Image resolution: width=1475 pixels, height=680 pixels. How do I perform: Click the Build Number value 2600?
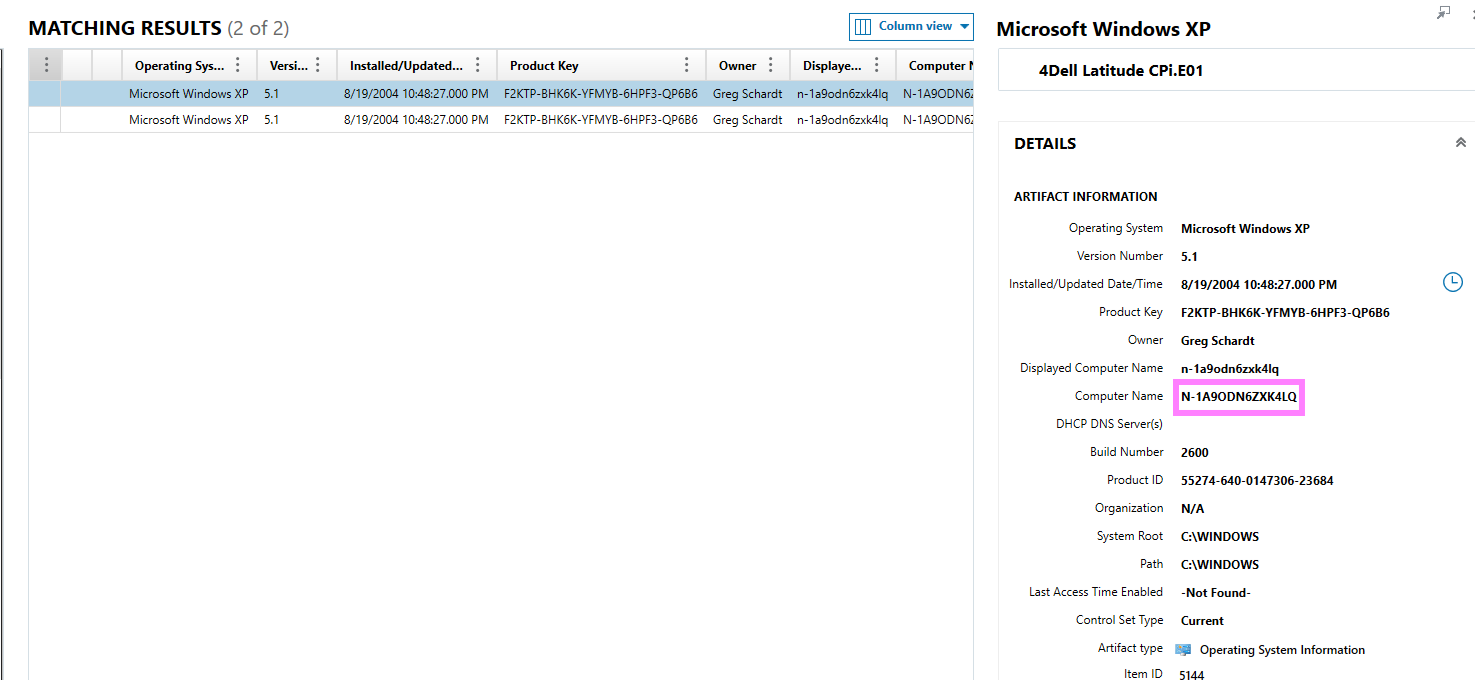click(1195, 452)
